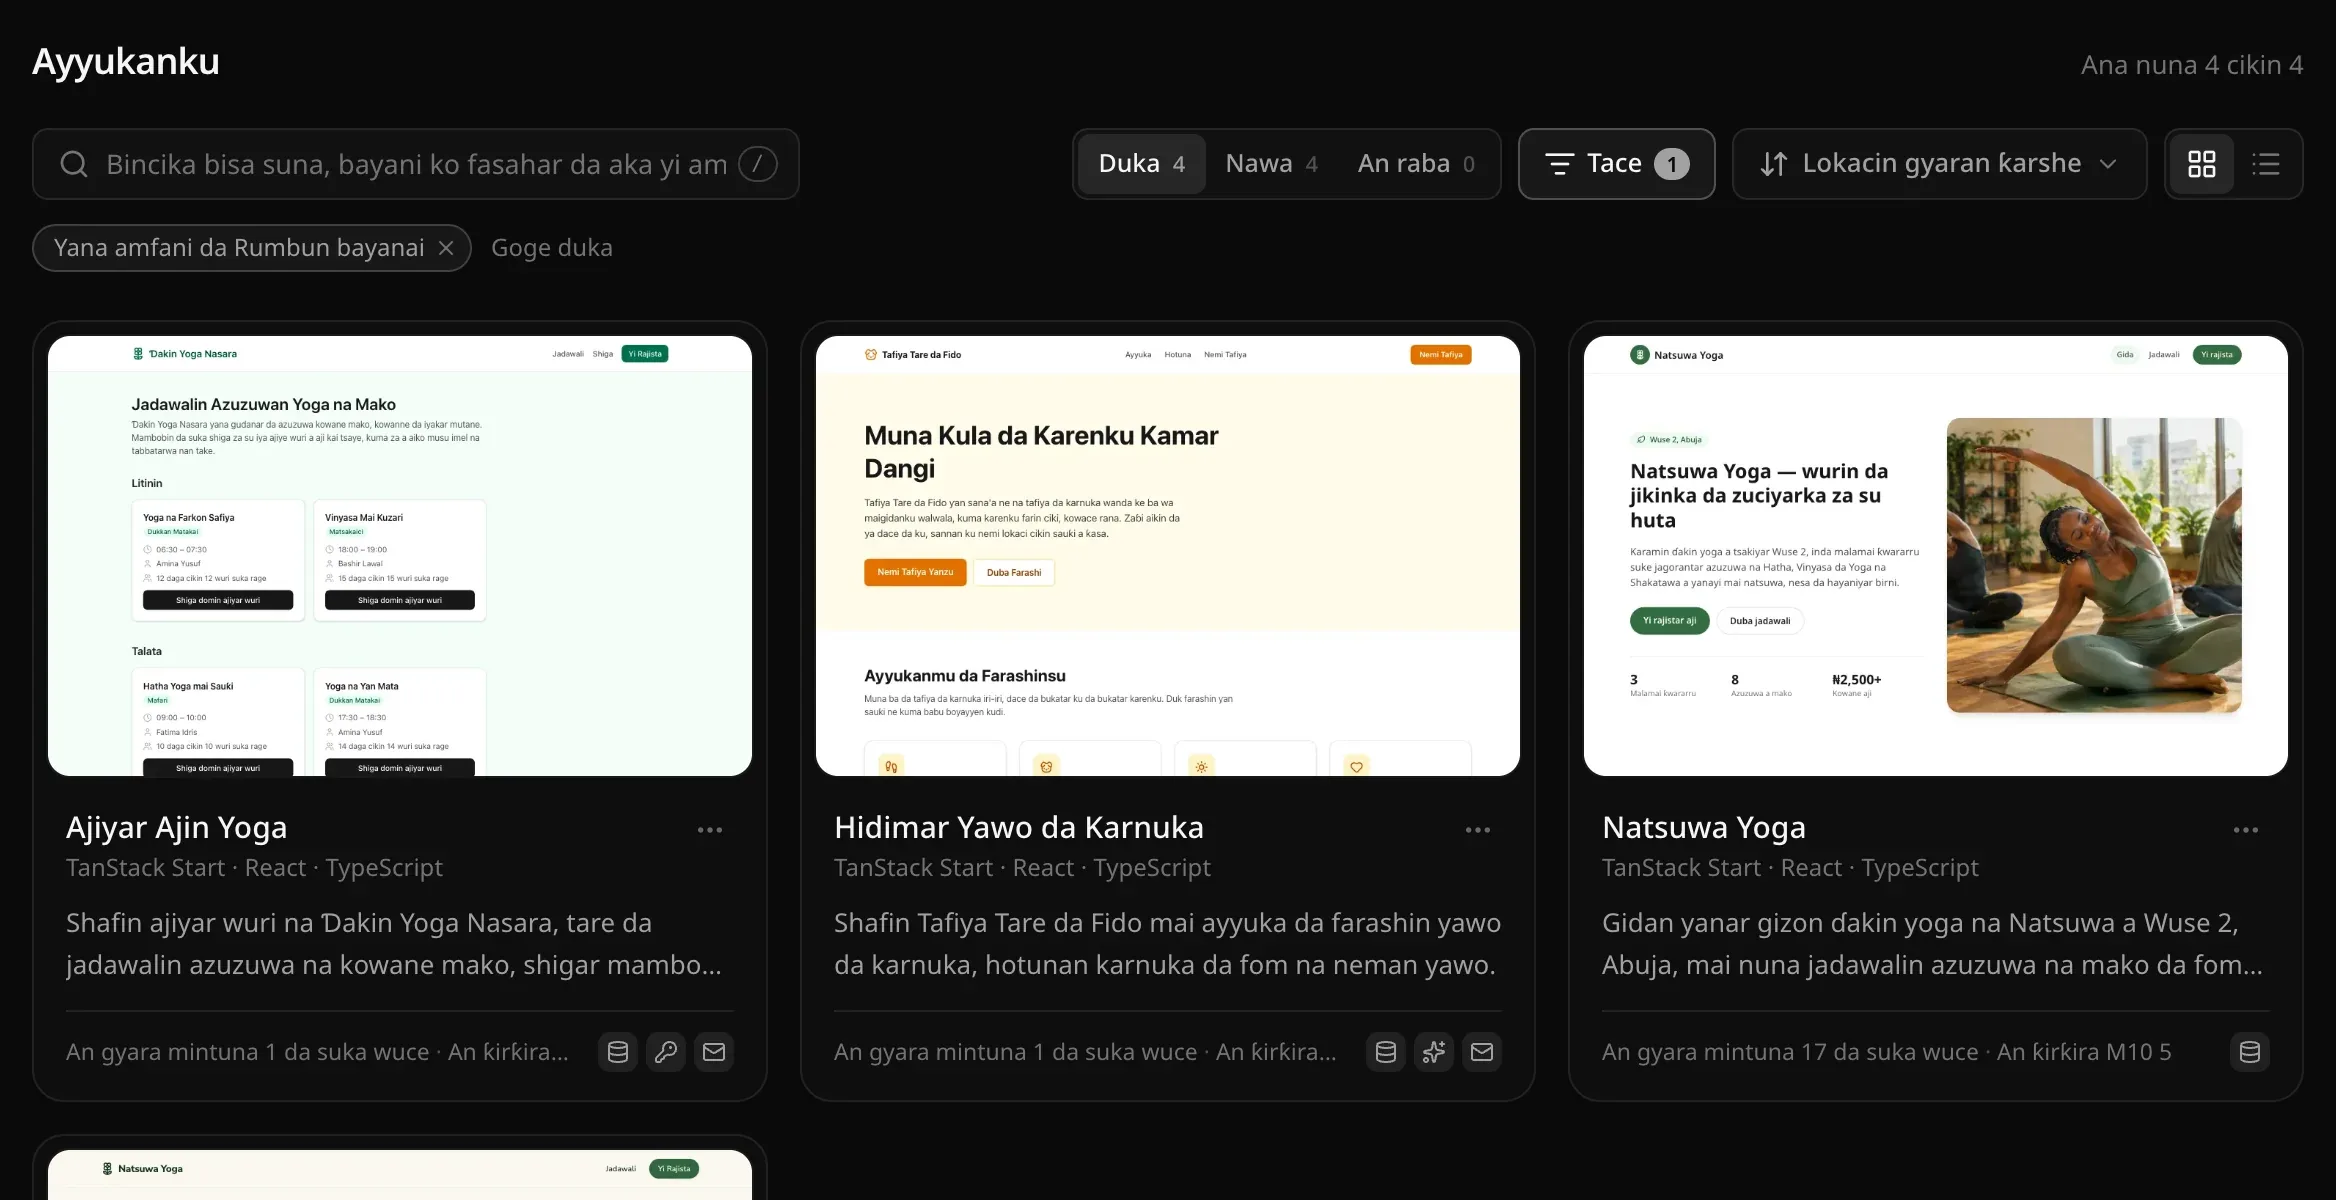This screenshot has height=1200, width=2336.
Task: Click the Tace active filter count badge
Action: [x=1672, y=164]
